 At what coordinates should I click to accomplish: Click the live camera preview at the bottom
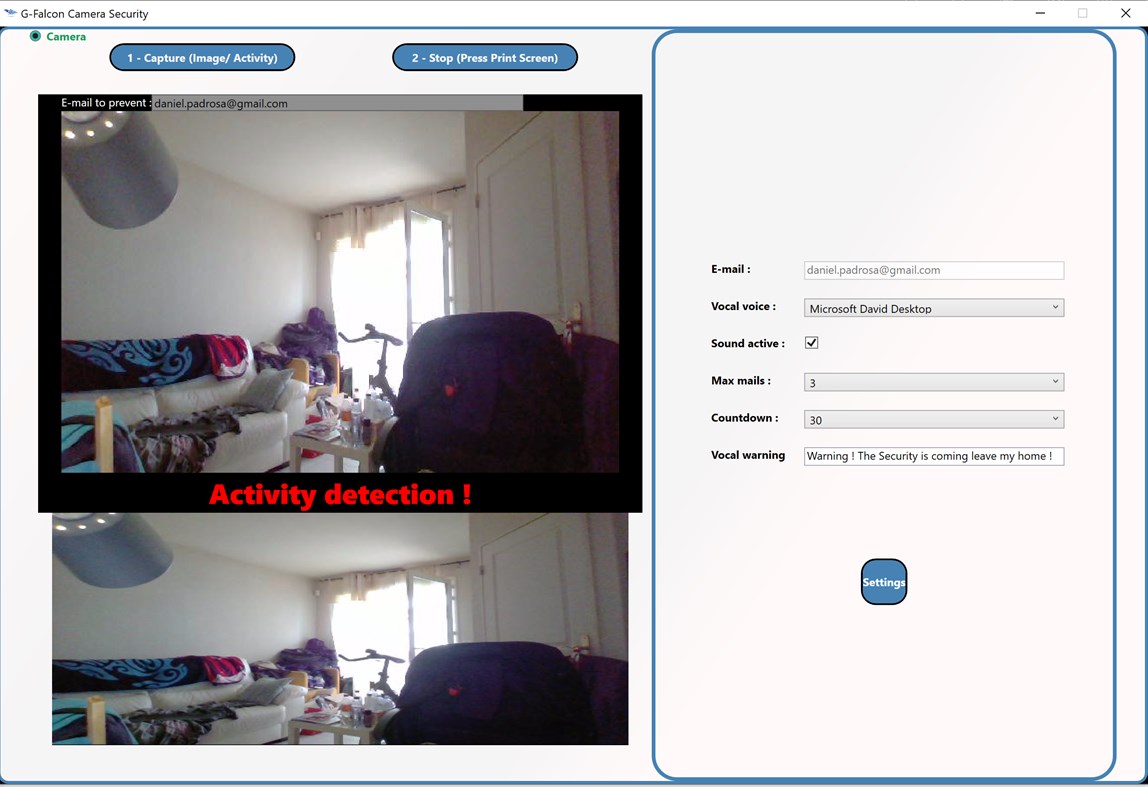tap(340, 630)
